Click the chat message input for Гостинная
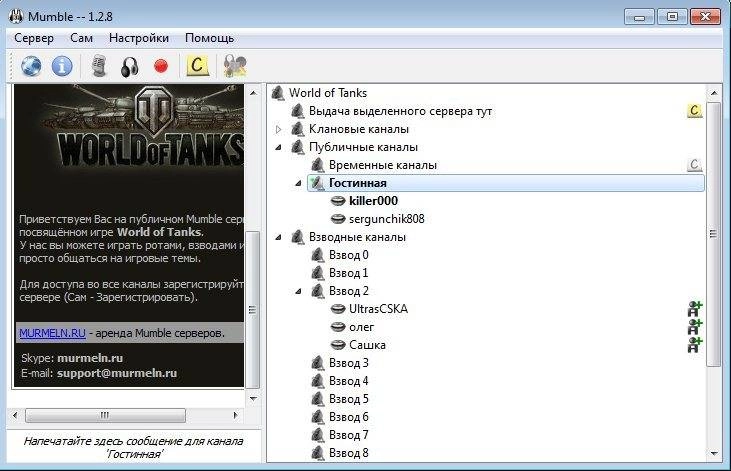The width and height of the screenshot is (731, 471). (x=133, y=447)
